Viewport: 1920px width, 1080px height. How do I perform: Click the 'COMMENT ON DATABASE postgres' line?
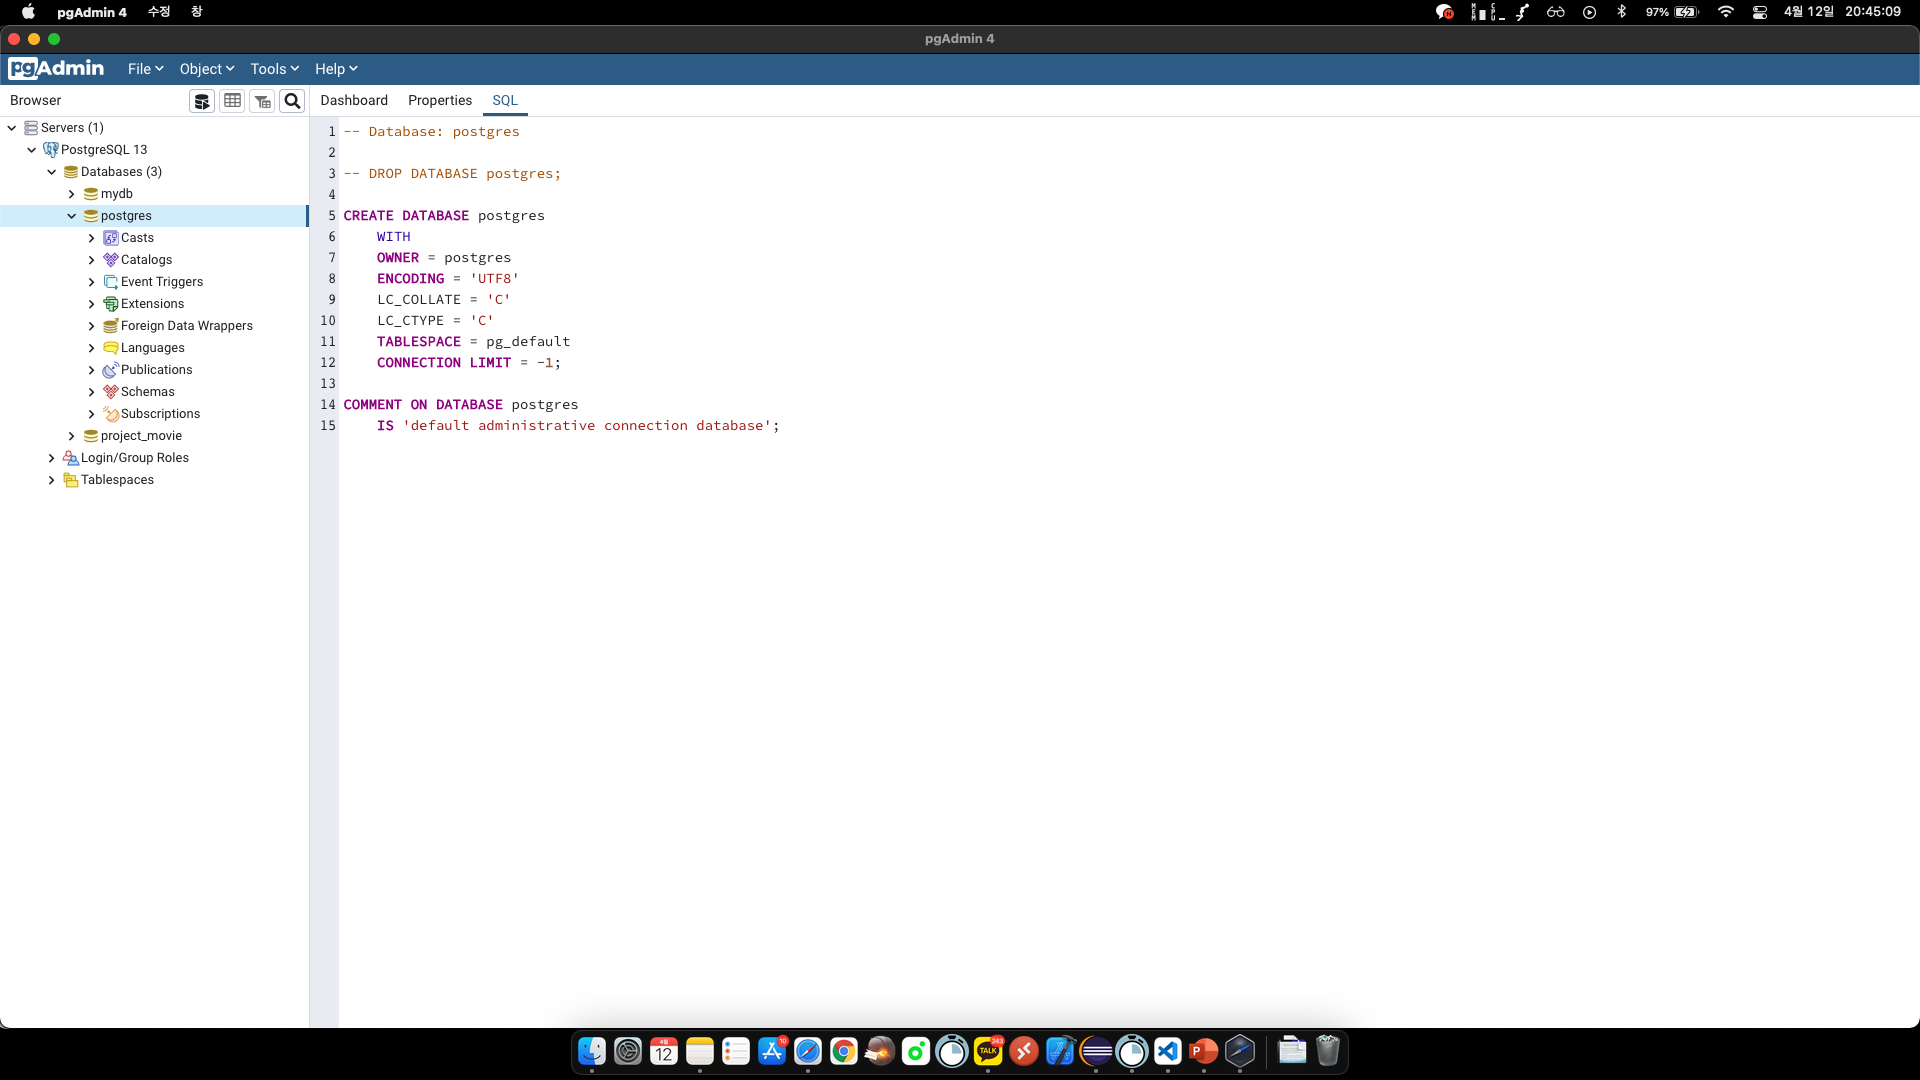tap(461, 405)
